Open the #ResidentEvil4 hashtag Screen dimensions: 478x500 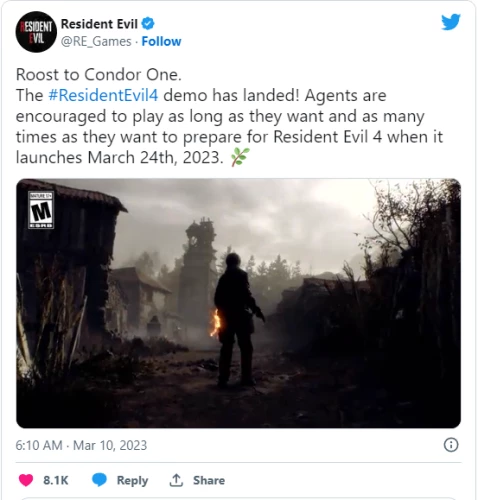pyautogui.click(x=103, y=95)
